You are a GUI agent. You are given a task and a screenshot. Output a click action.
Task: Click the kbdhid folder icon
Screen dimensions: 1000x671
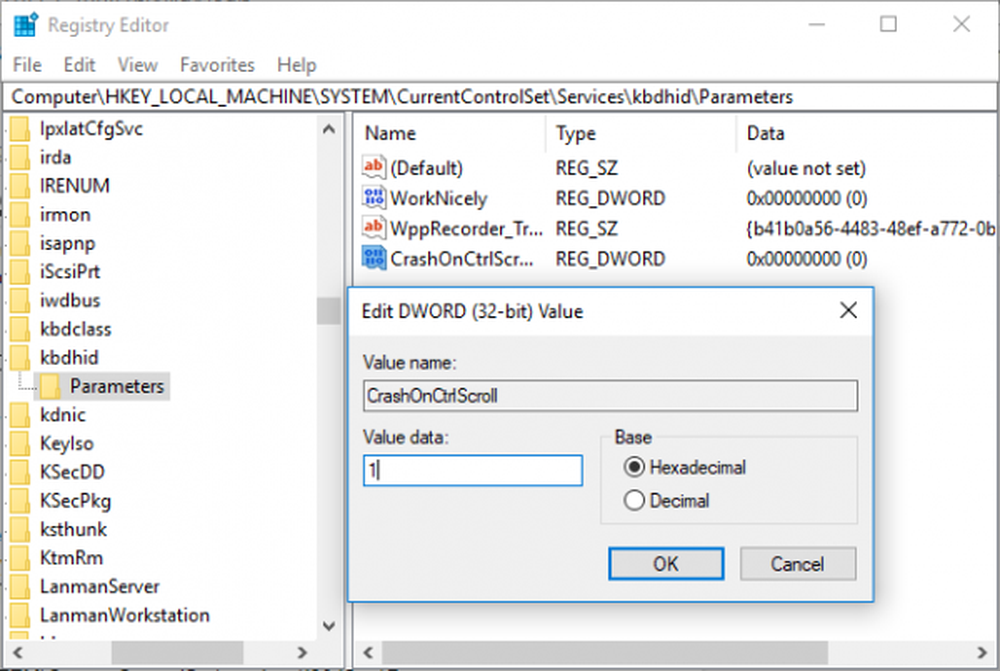(20, 357)
